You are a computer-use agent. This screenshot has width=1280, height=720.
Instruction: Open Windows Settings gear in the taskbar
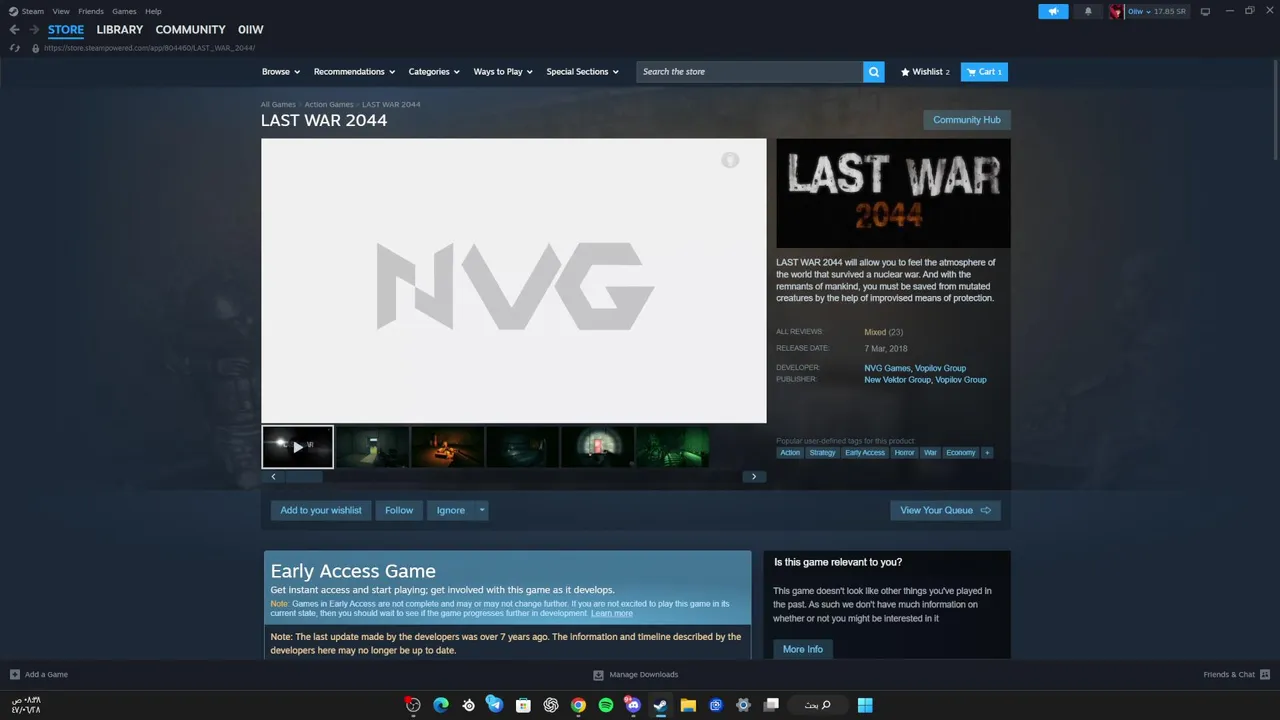(x=743, y=705)
